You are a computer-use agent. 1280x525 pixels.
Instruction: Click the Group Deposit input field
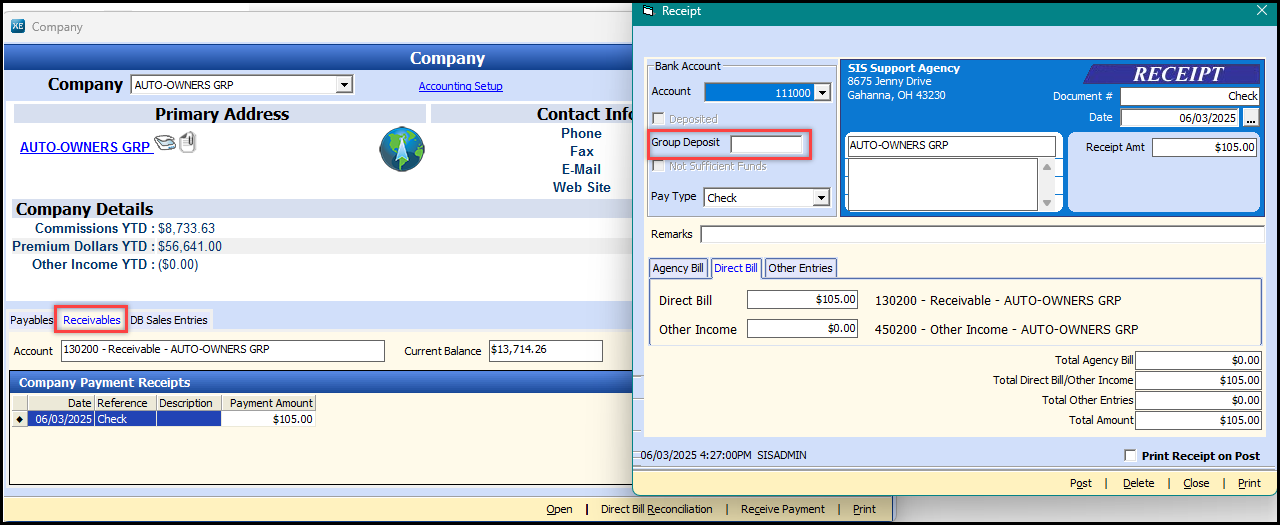pyautogui.click(x=766, y=144)
